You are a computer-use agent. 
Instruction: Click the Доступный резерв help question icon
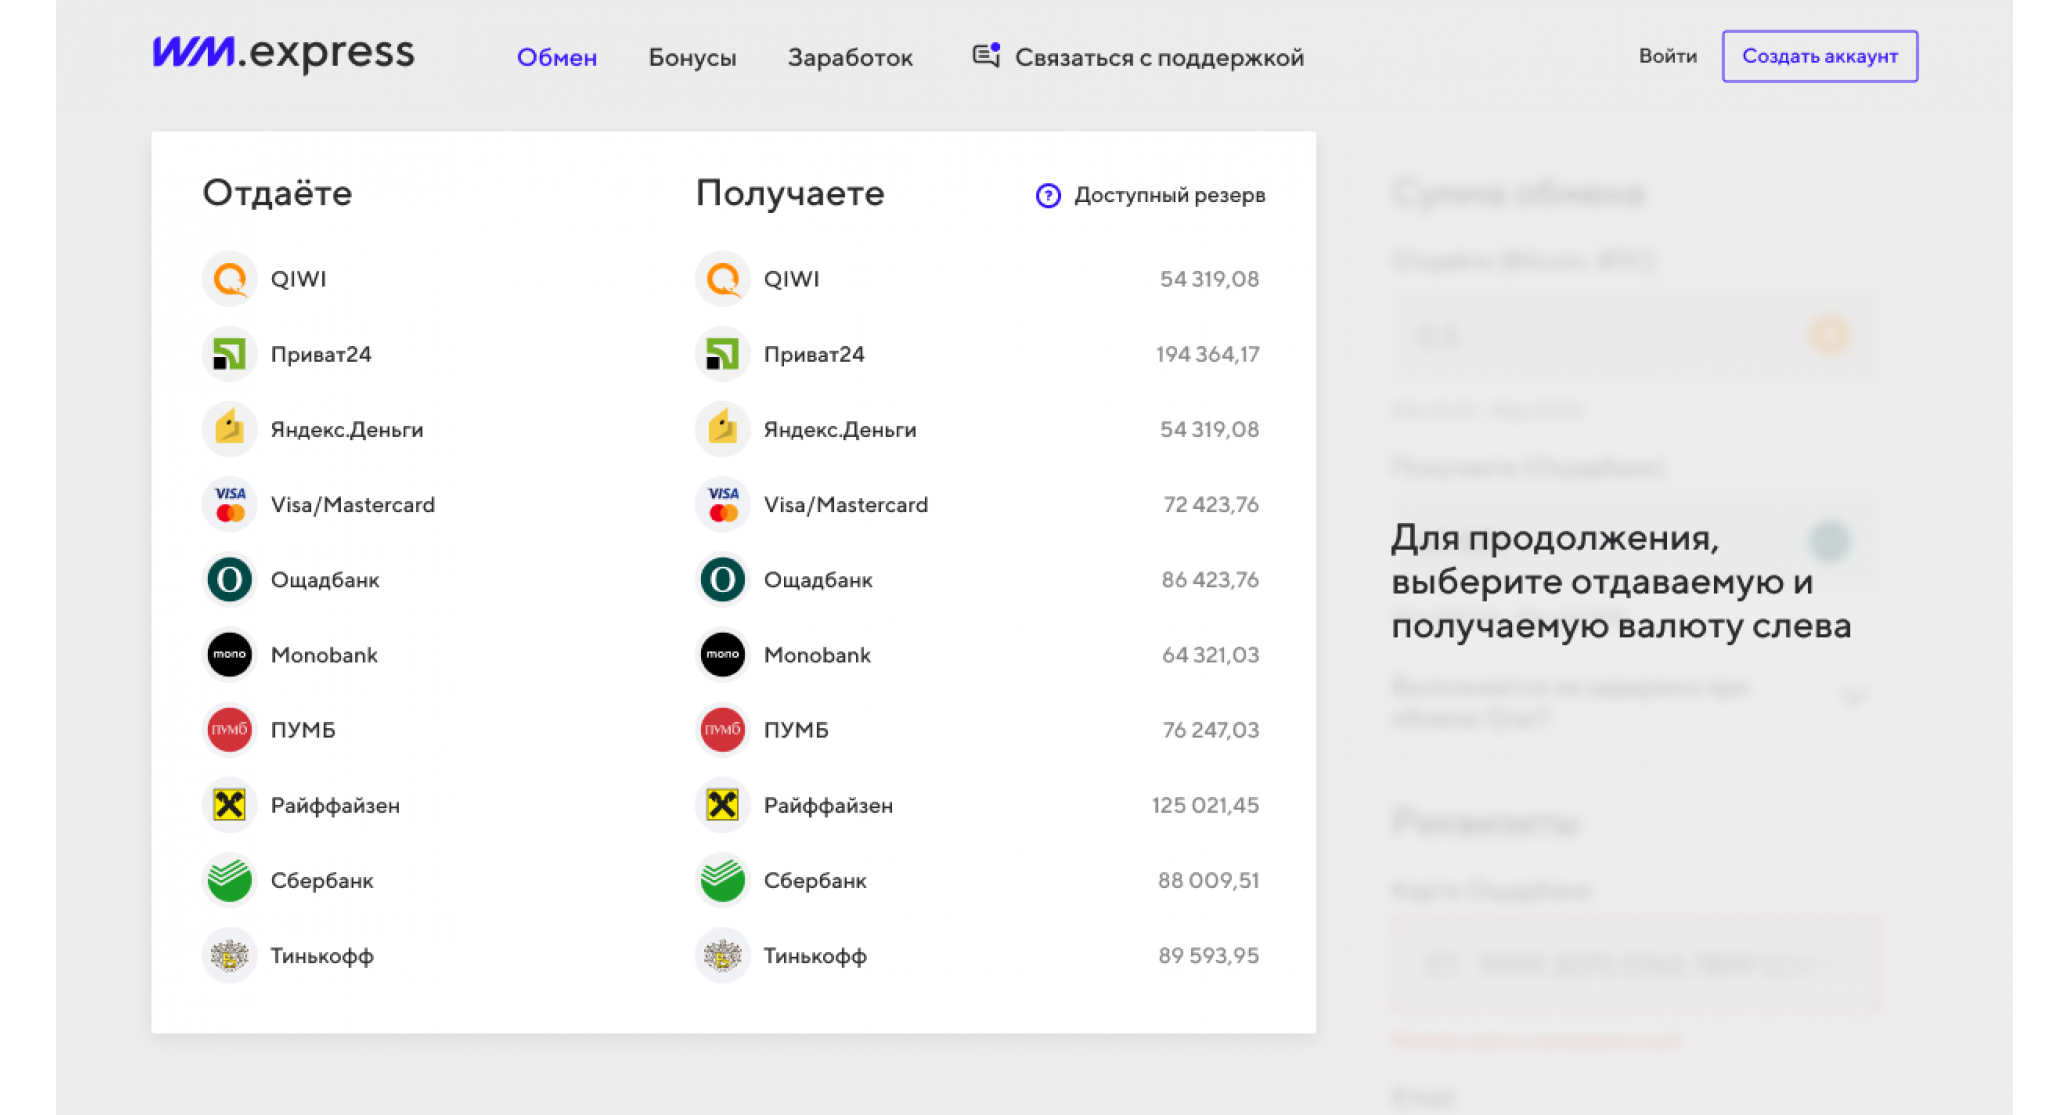click(x=1048, y=195)
